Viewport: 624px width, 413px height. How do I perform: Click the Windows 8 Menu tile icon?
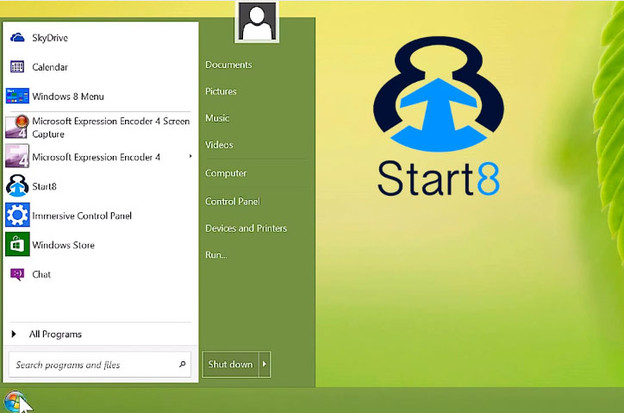[x=17, y=96]
